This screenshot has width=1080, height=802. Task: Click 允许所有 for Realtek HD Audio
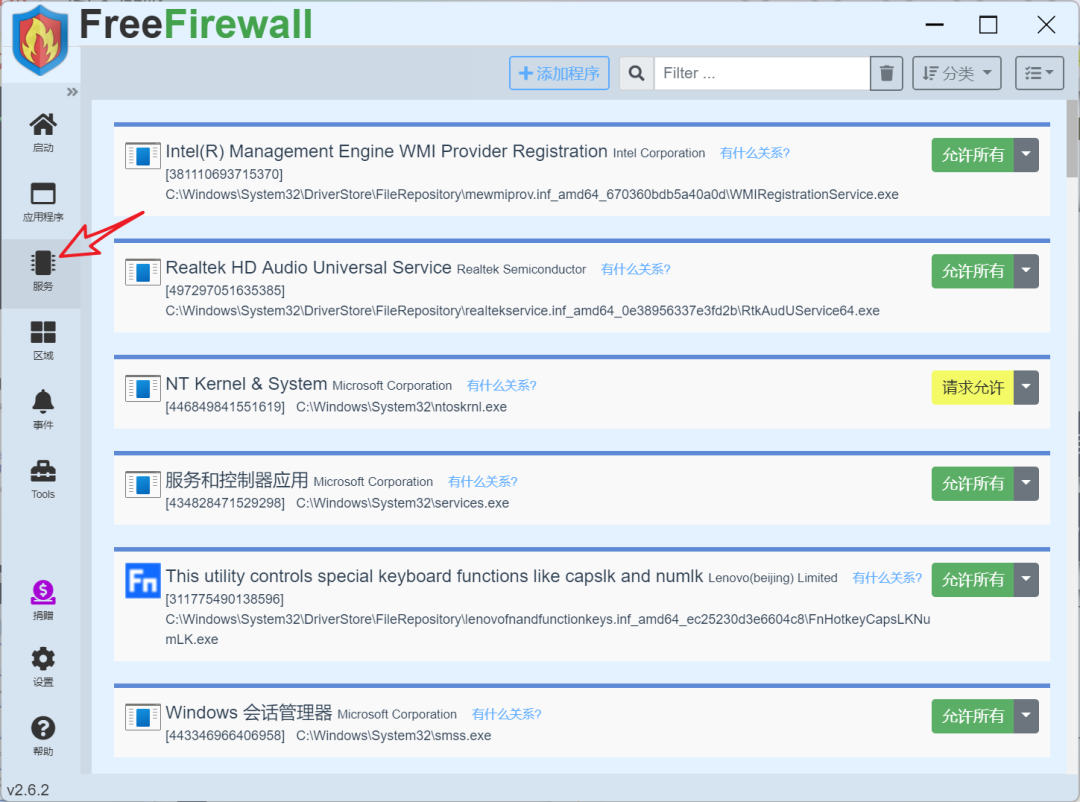pos(973,271)
